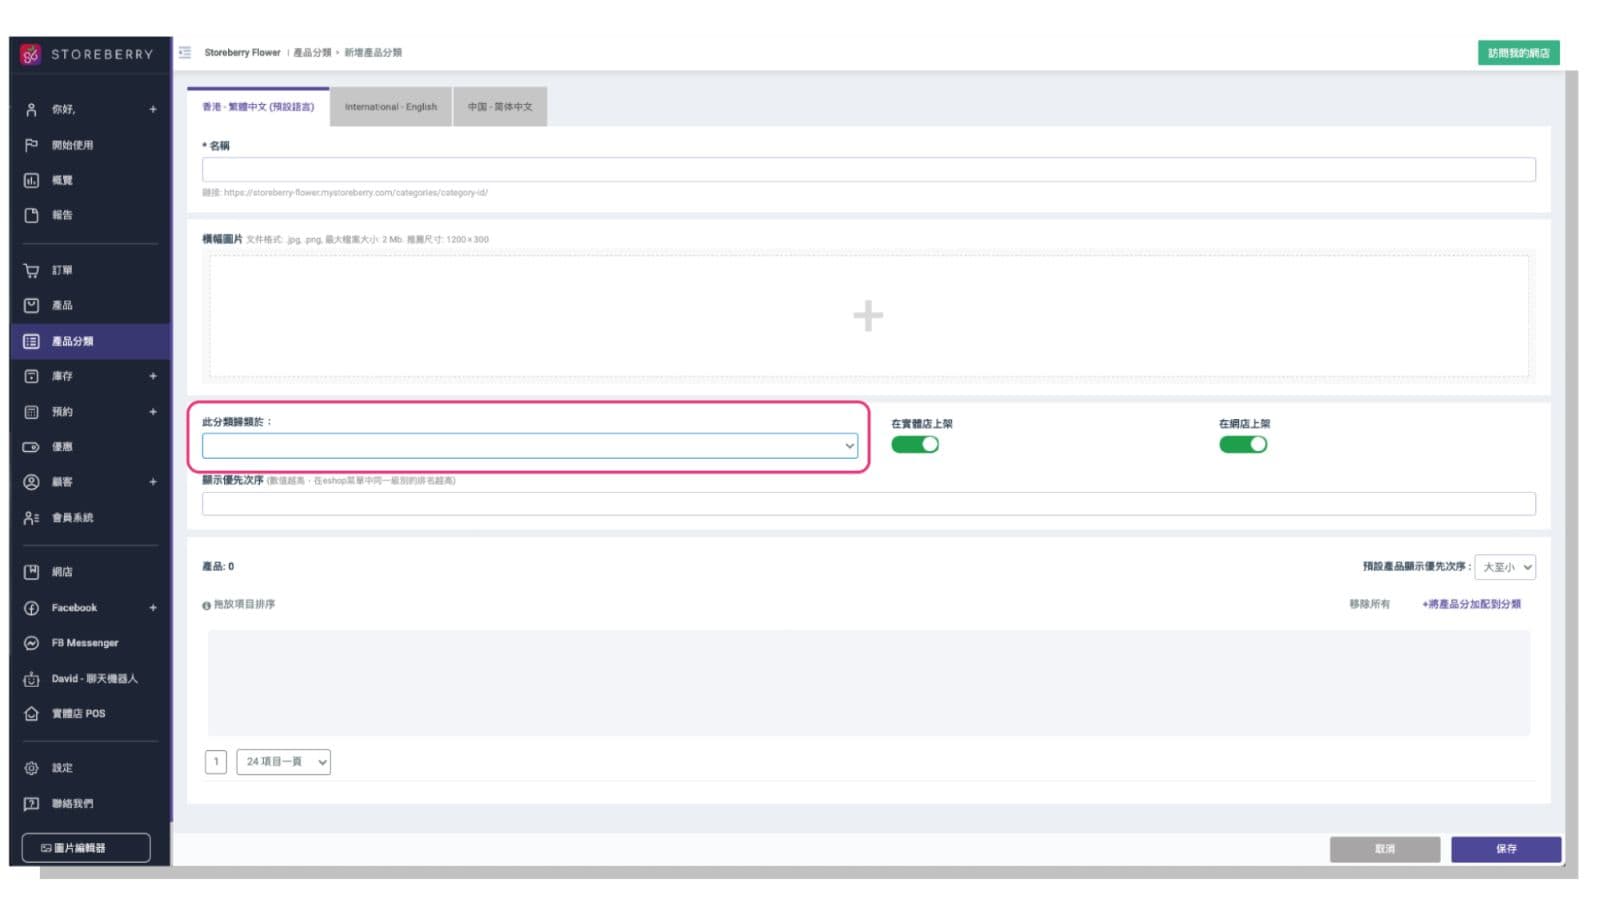This screenshot has height=899, width=1599.
Task: Open 概覽 dashboard via its chart icon
Action: coord(31,180)
